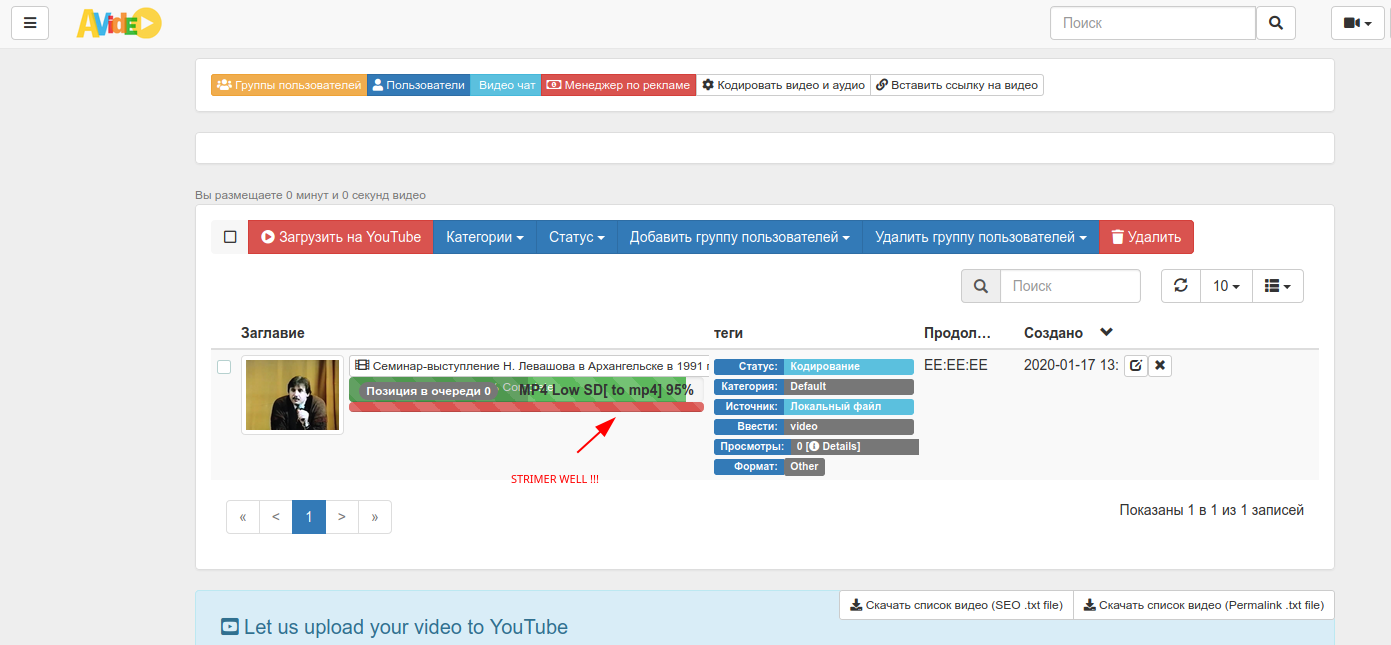Edit the Левашов seminar video entry
Image resolution: width=1391 pixels, height=645 pixels.
pyautogui.click(x=1135, y=365)
